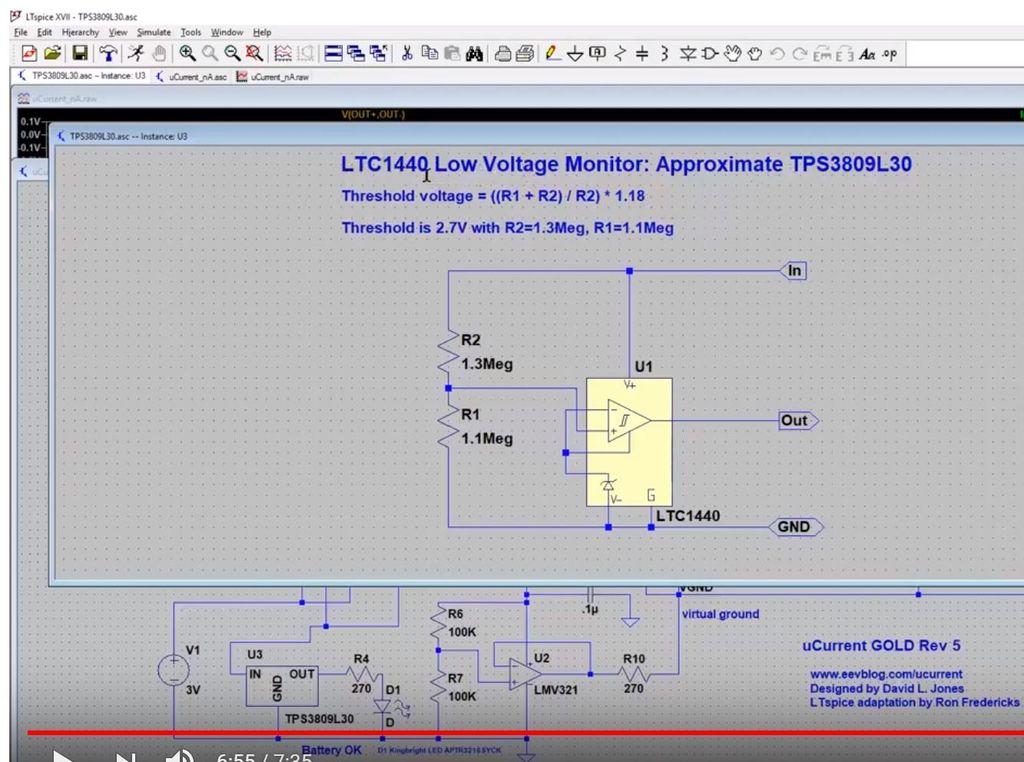Select the Mirror component tool
The width and height of the screenshot is (1024, 762).
[844, 54]
